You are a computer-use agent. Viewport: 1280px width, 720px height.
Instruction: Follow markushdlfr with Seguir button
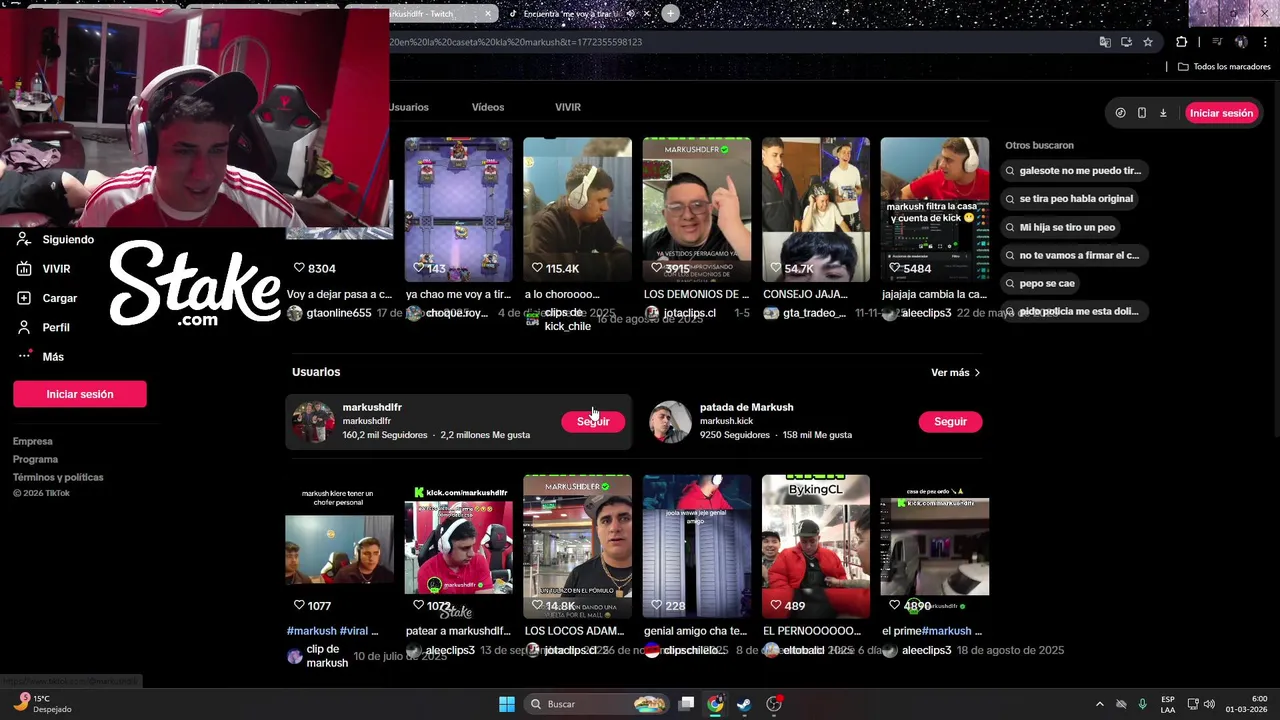(x=593, y=422)
